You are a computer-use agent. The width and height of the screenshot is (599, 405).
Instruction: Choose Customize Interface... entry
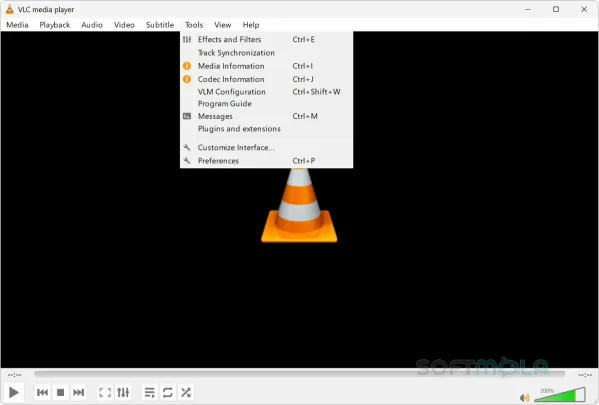[266, 147]
